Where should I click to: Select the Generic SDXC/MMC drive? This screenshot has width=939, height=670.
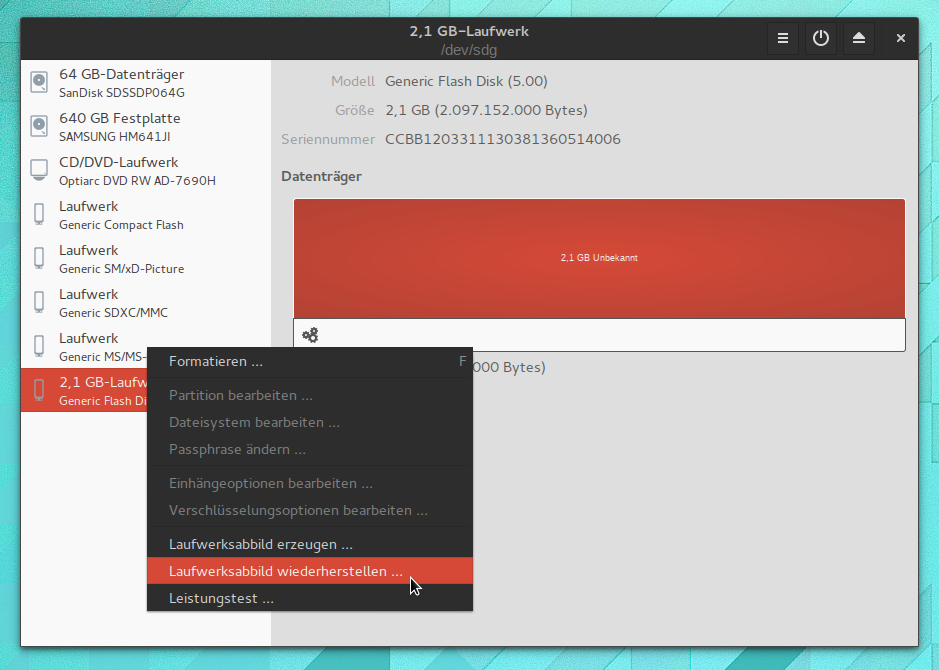(x=113, y=303)
